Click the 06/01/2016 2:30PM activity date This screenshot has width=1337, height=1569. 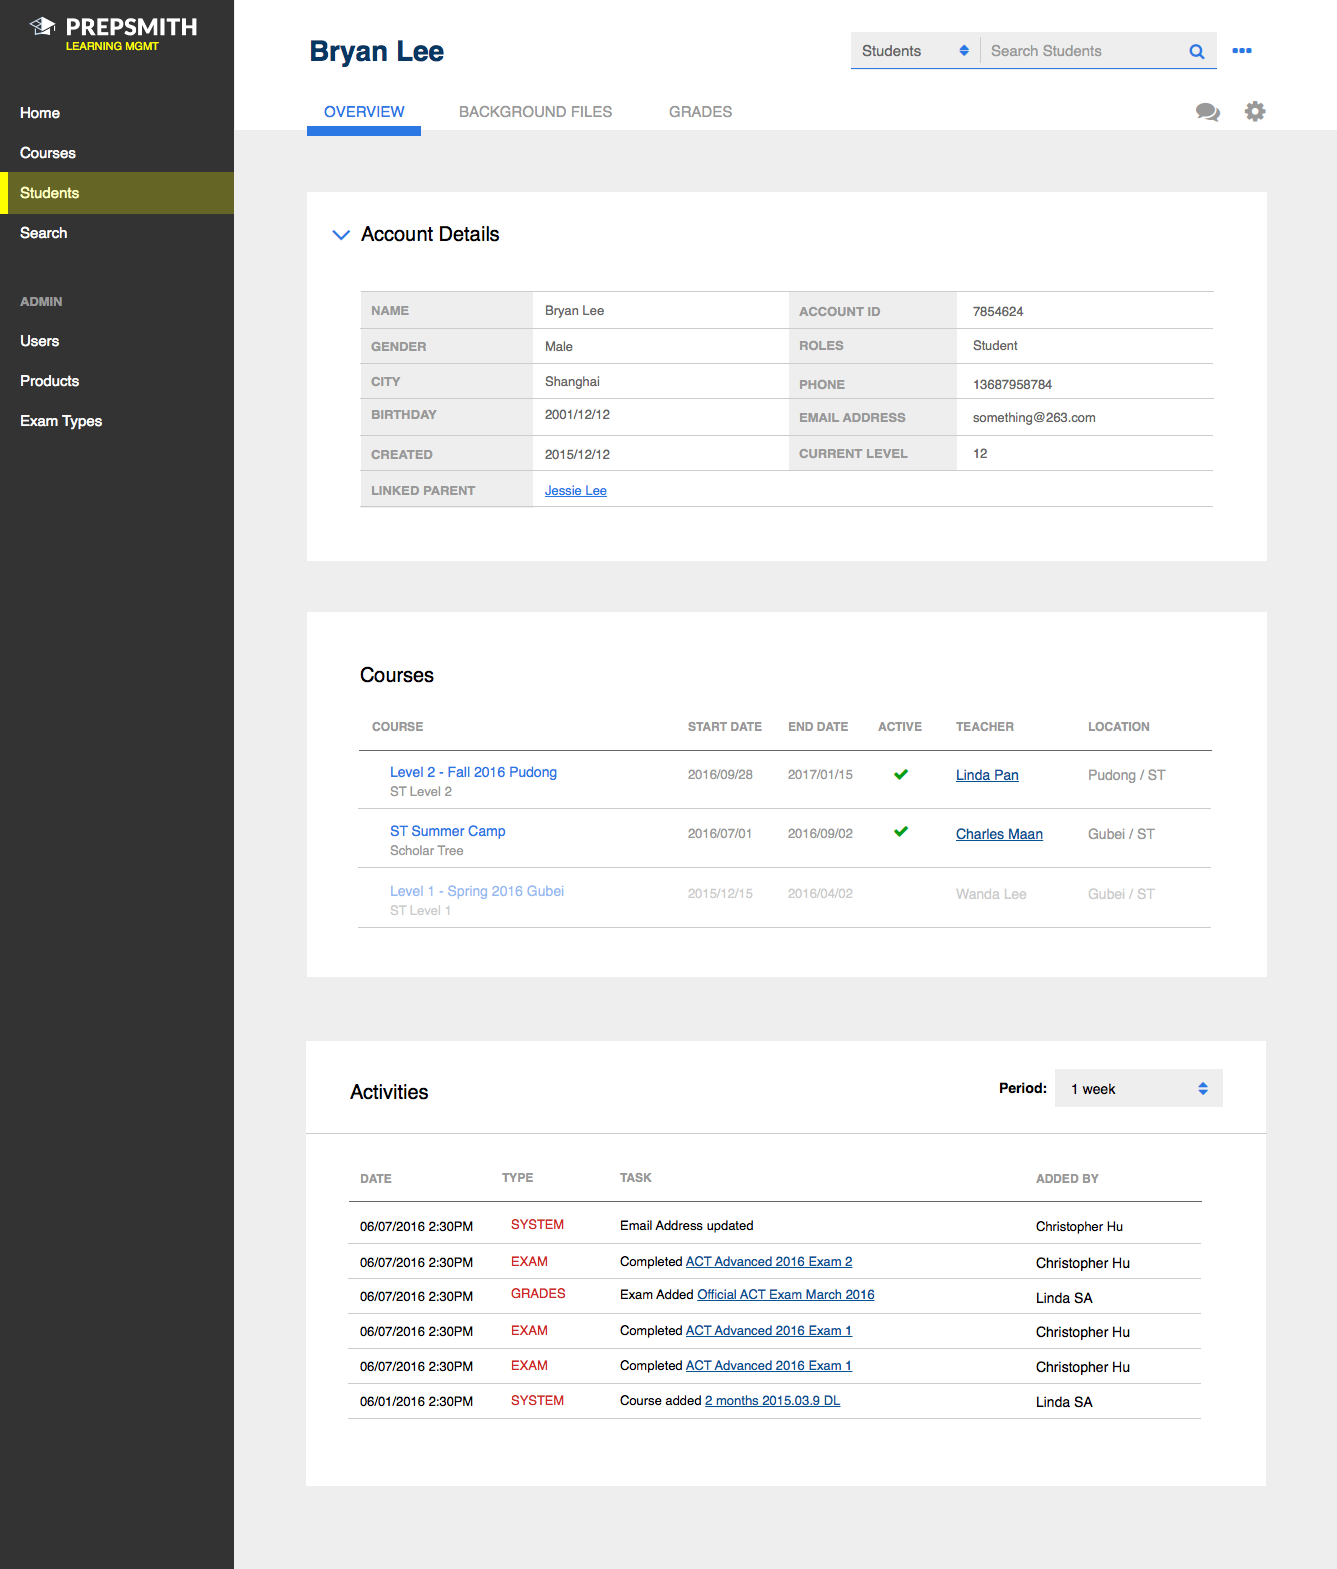[x=416, y=1401]
